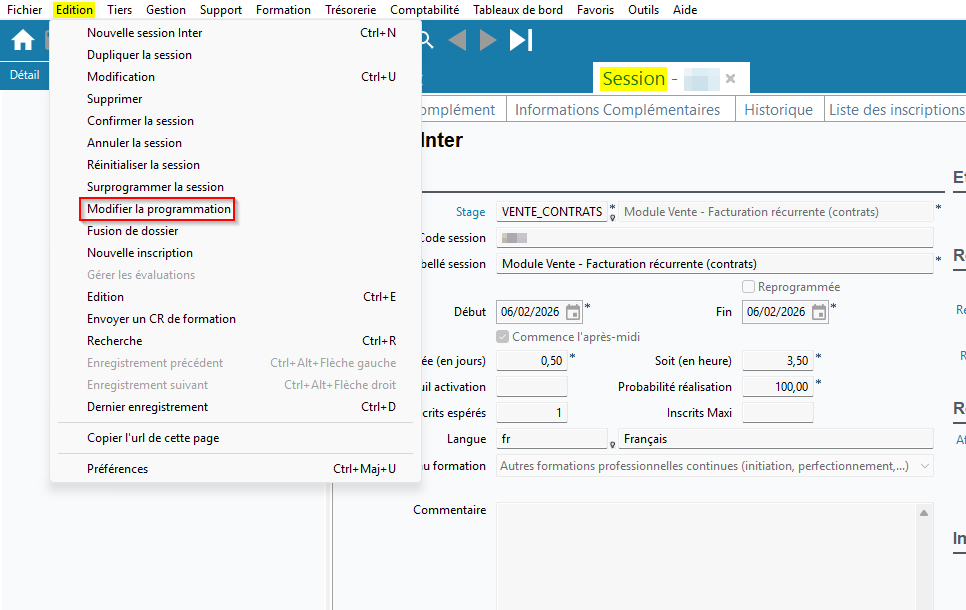Expand the formation type dropdown
This screenshot has height=610, width=966.
pos(924,466)
